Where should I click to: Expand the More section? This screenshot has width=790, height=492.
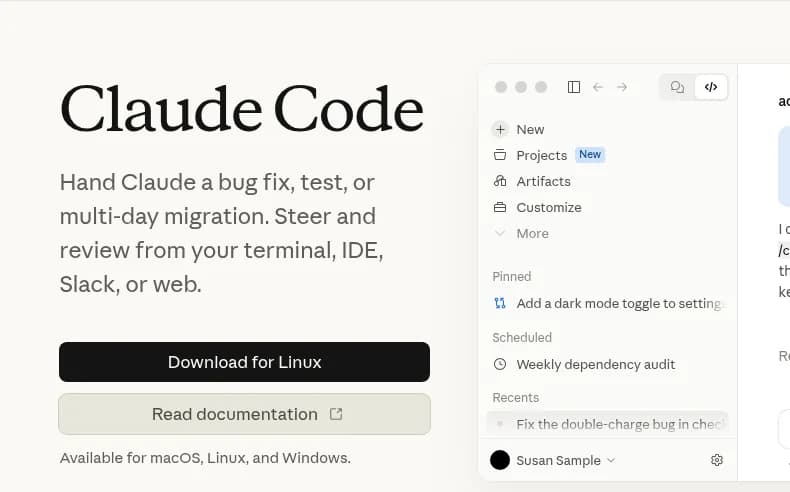[533, 234]
